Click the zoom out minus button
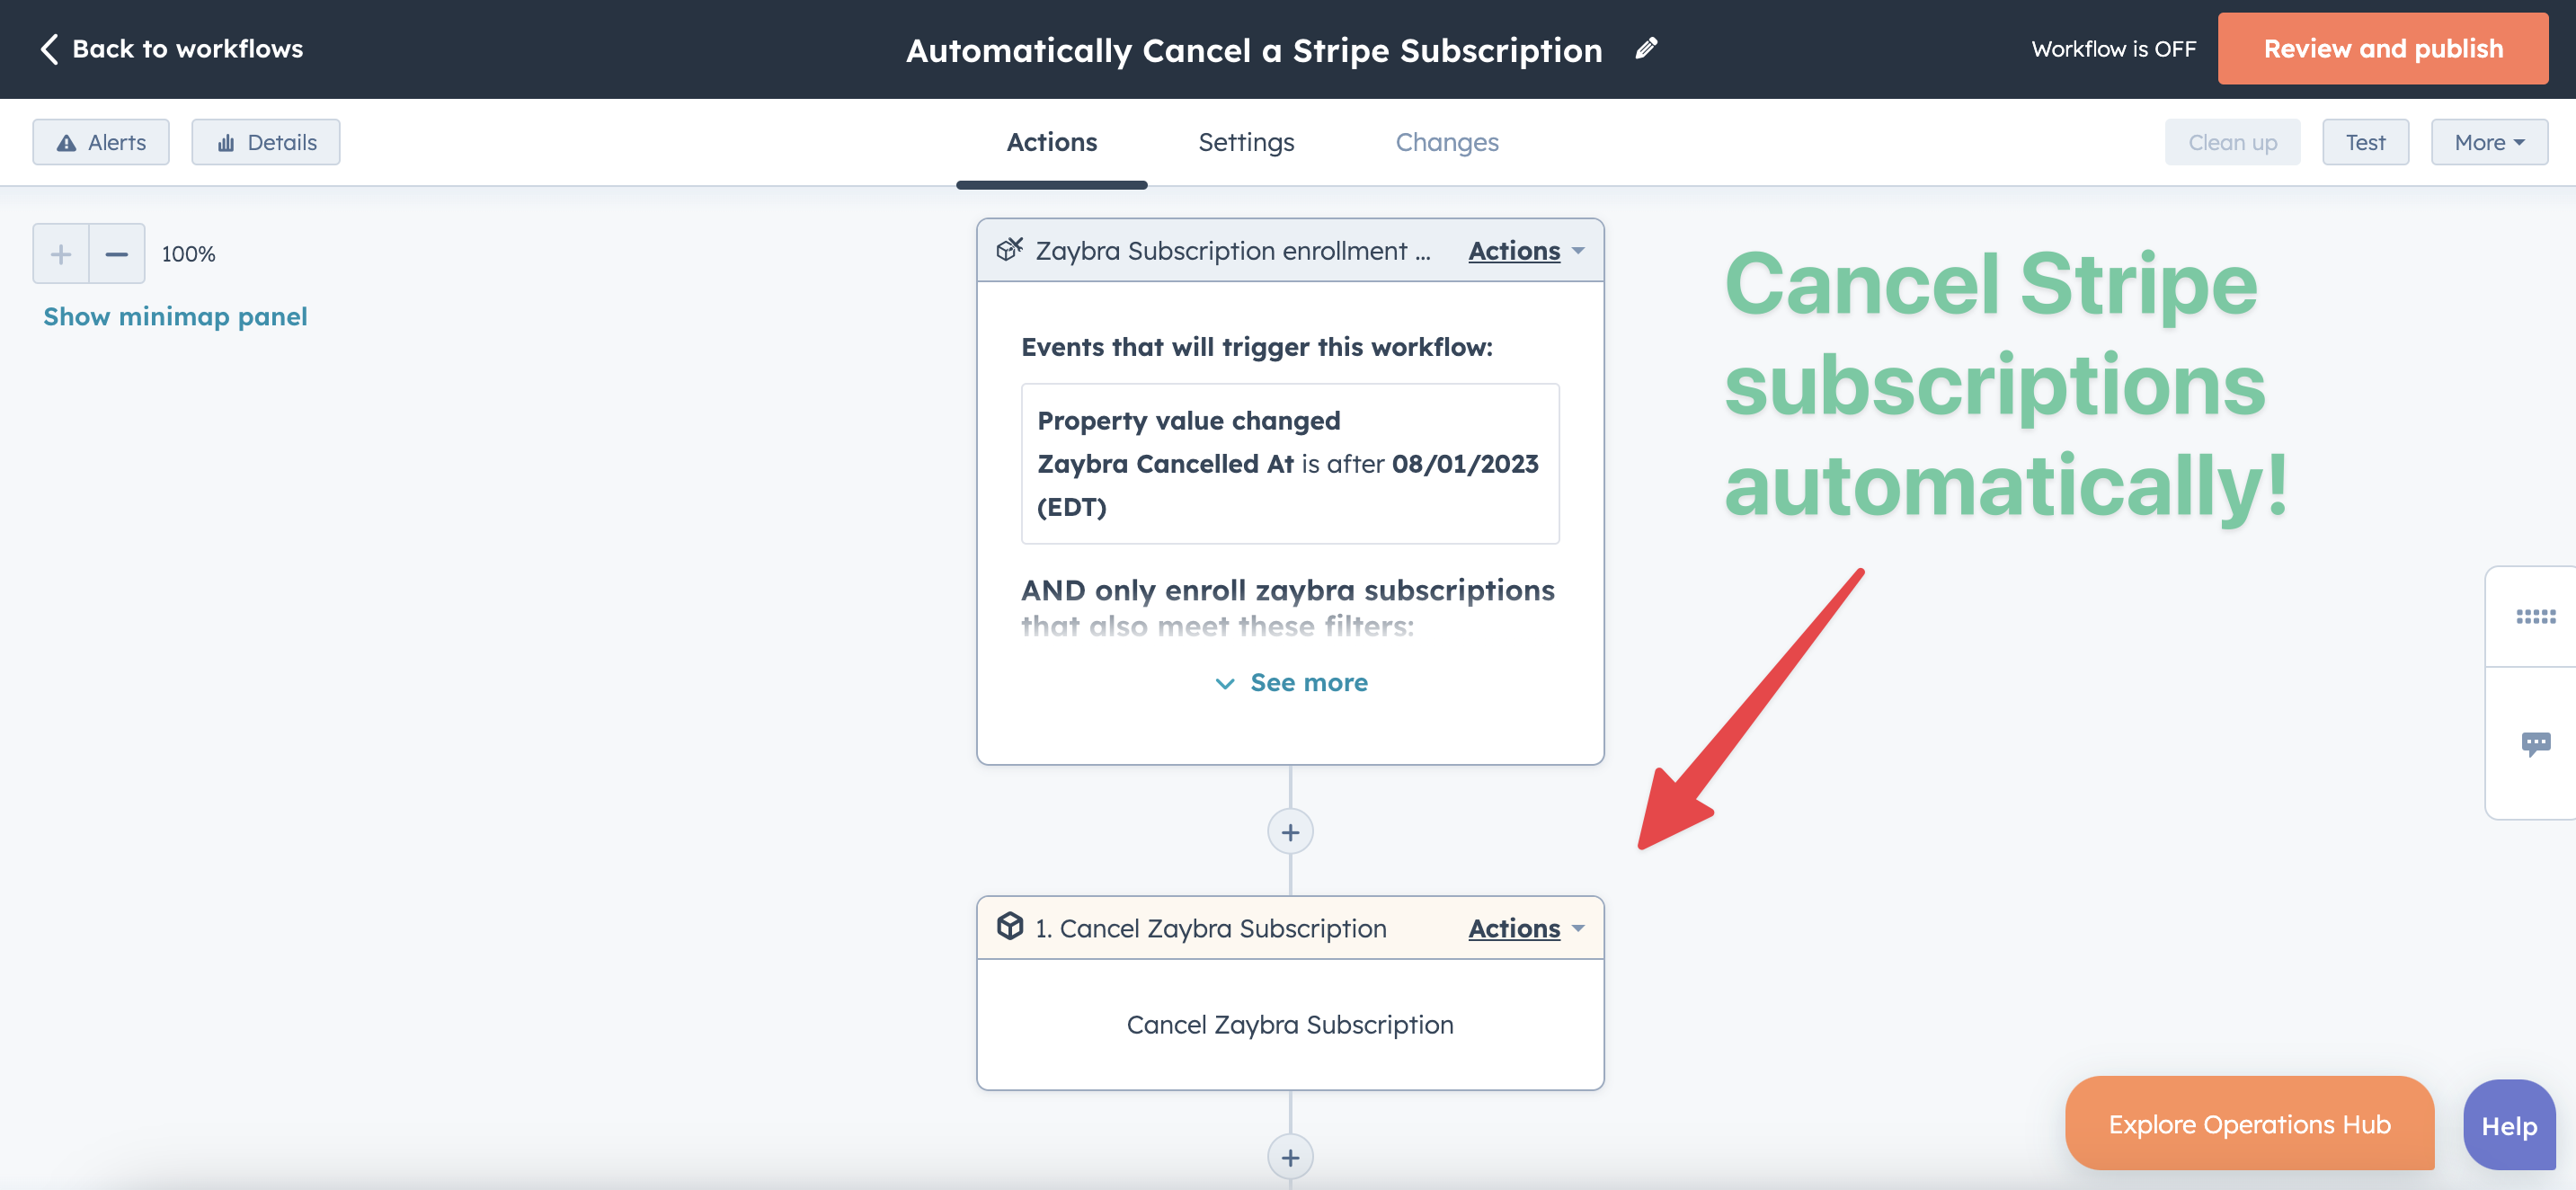This screenshot has width=2576, height=1190. pyautogui.click(x=117, y=254)
